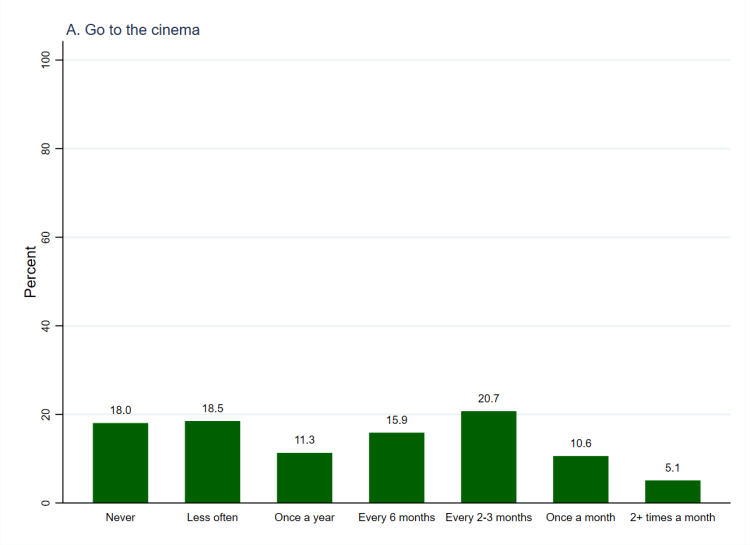
Task: Select the 'Every 6 months' axis label
Action: tap(396, 518)
